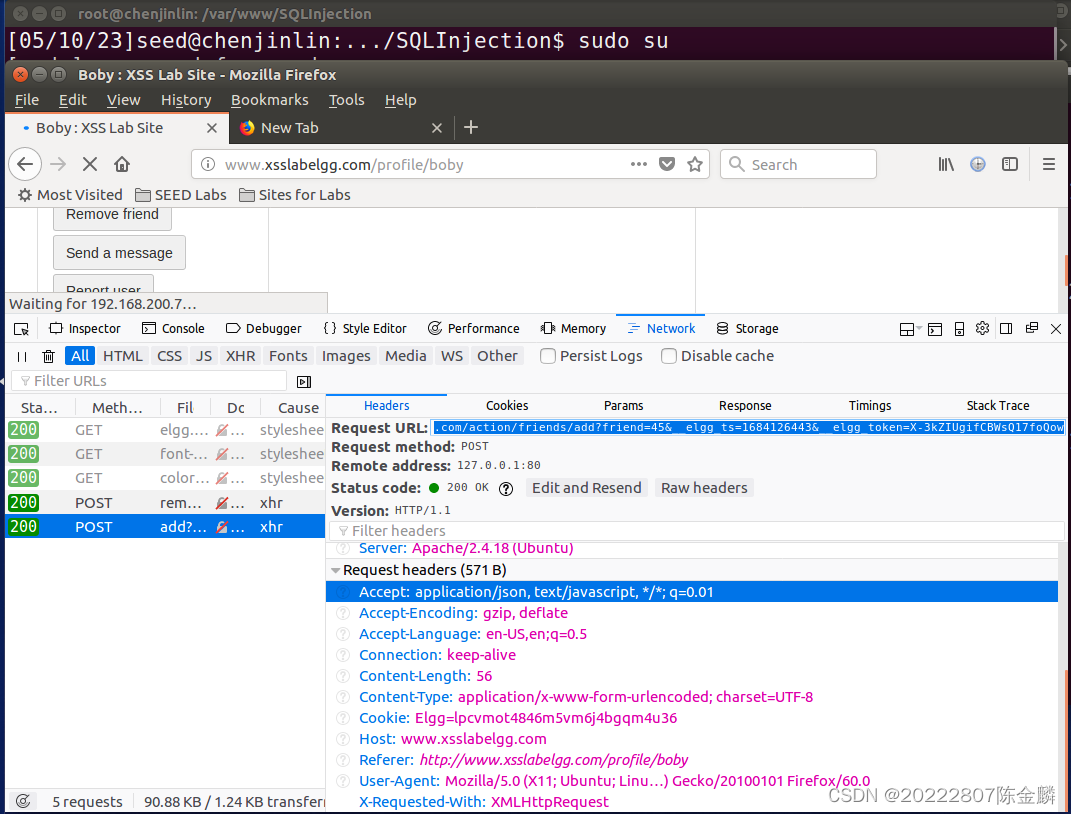The width and height of the screenshot is (1071, 814).
Task: Activate the element picker in devtools
Action: (x=21, y=329)
